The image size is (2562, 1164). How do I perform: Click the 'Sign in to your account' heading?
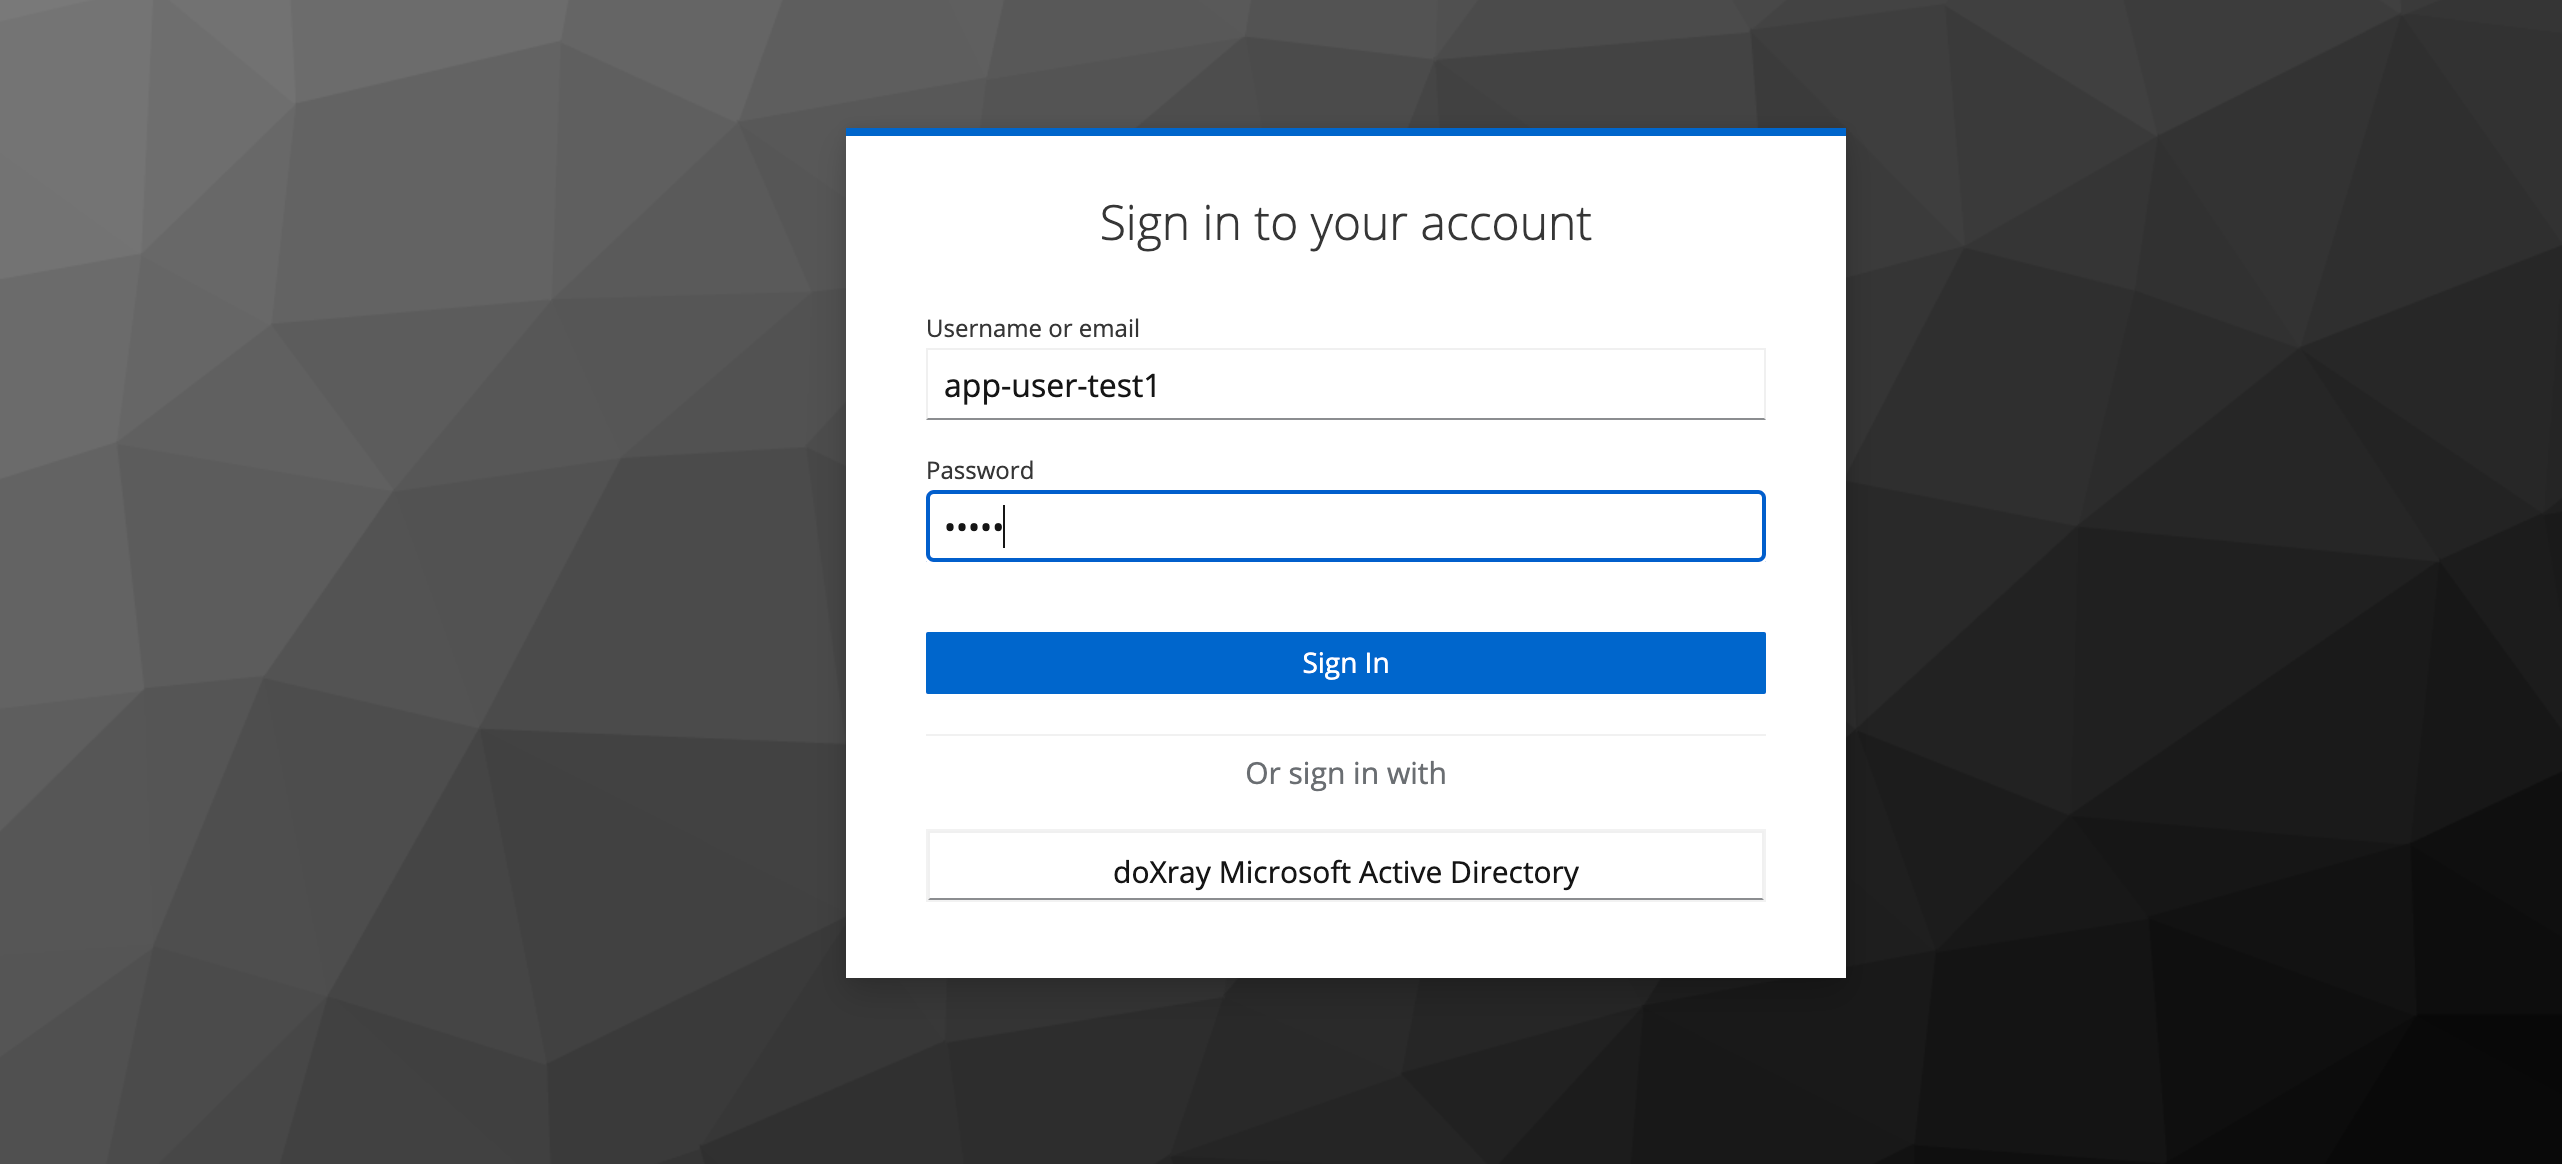coord(1345,224)
